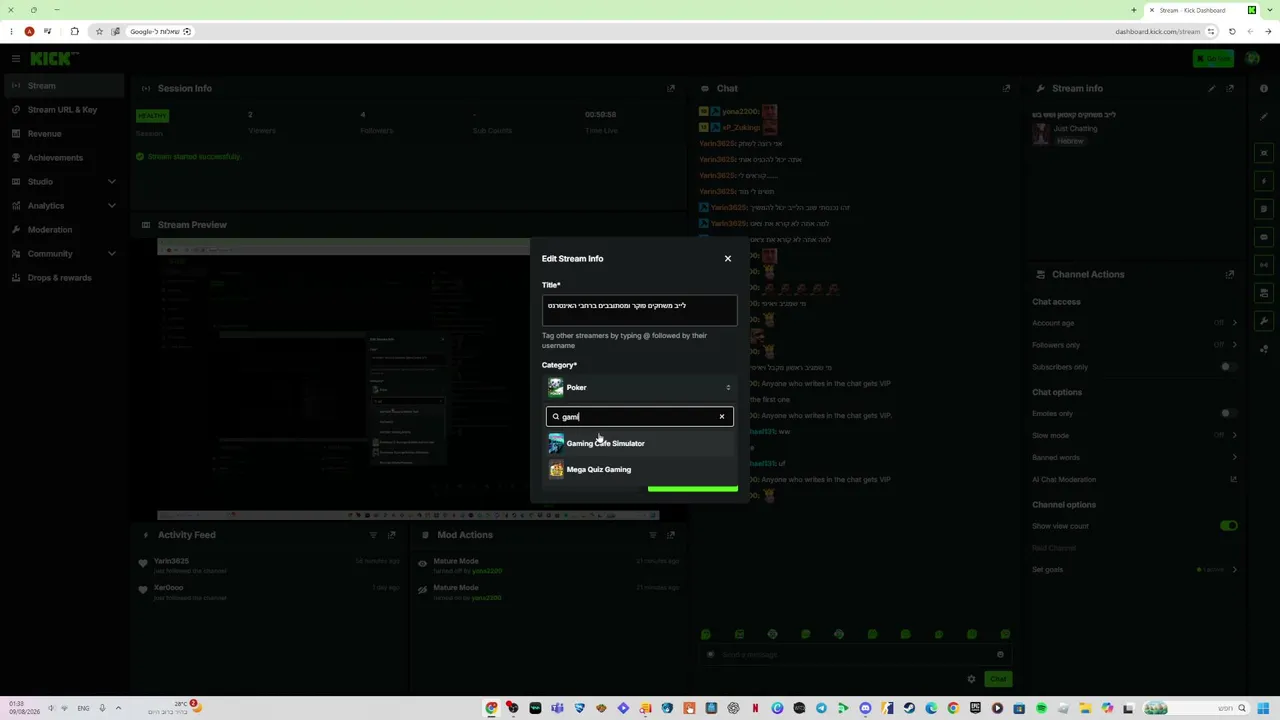Viewport: 1280px width, 720px height.
Task: Open Followers only settings
Action: click(1135, 345)
